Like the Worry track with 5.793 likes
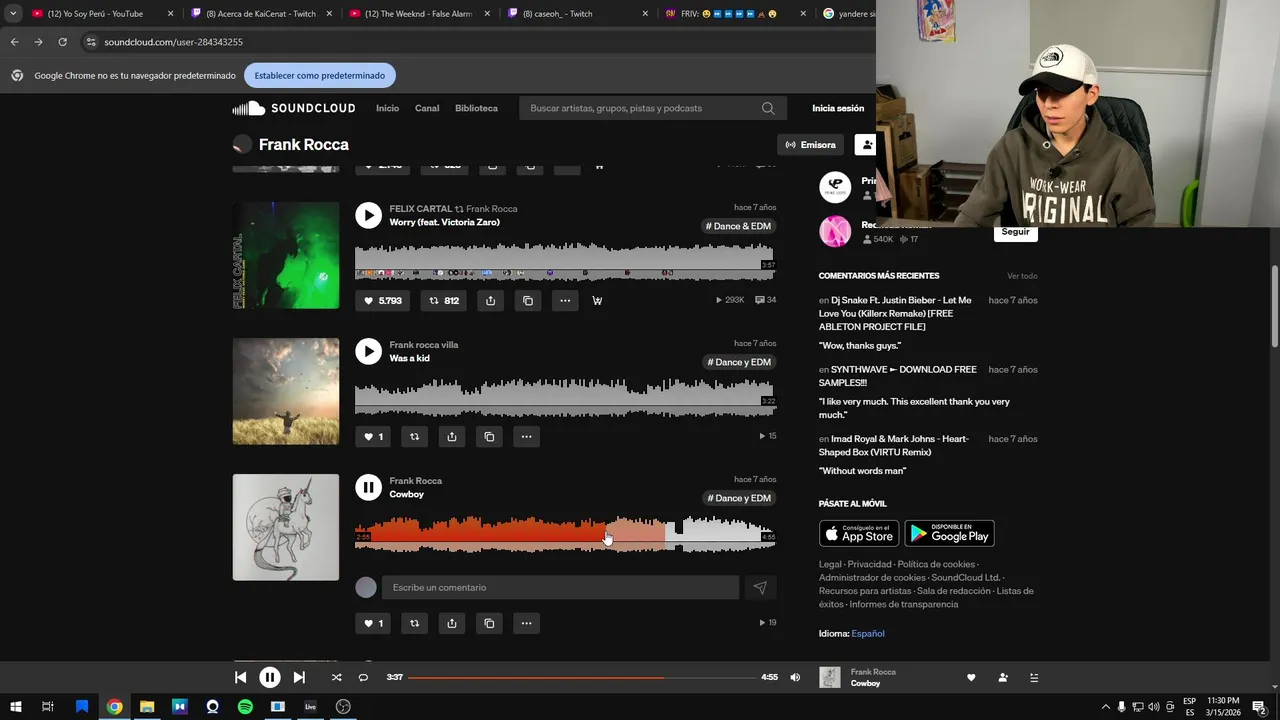The width and height of the screenshot is (1280, 720). tap(383, 300)
